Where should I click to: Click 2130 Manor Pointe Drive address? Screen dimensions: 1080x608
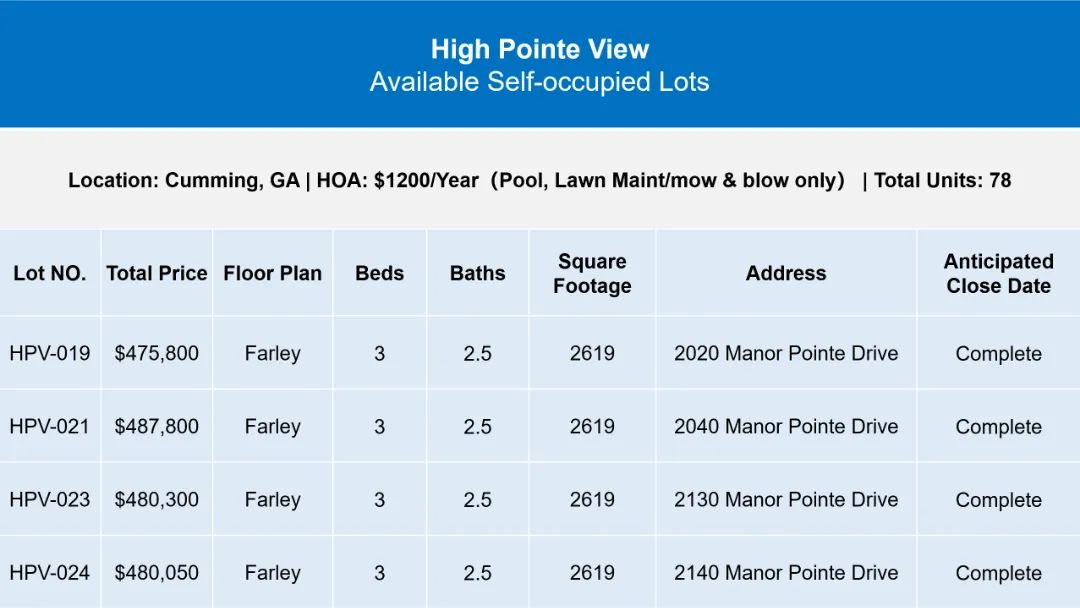(x=786, y=499)
